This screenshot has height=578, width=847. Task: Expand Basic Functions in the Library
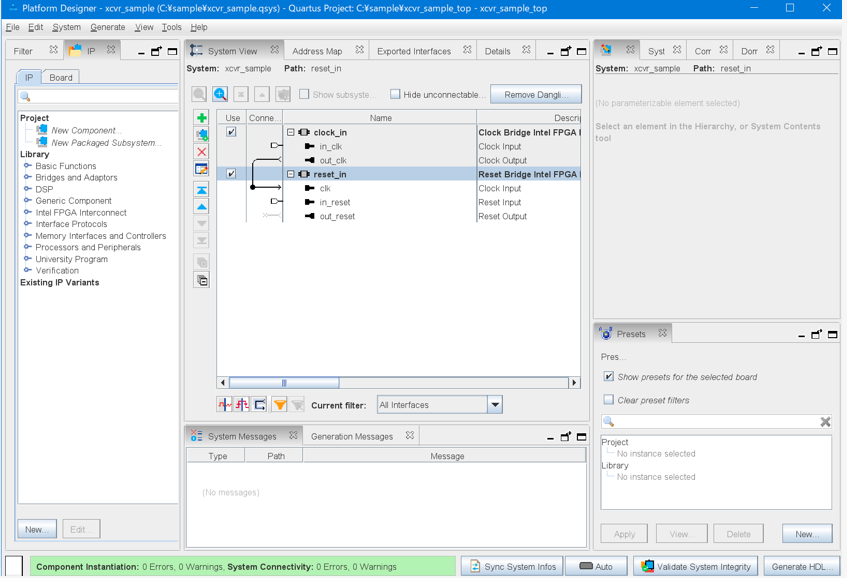[x=28, y=166]
